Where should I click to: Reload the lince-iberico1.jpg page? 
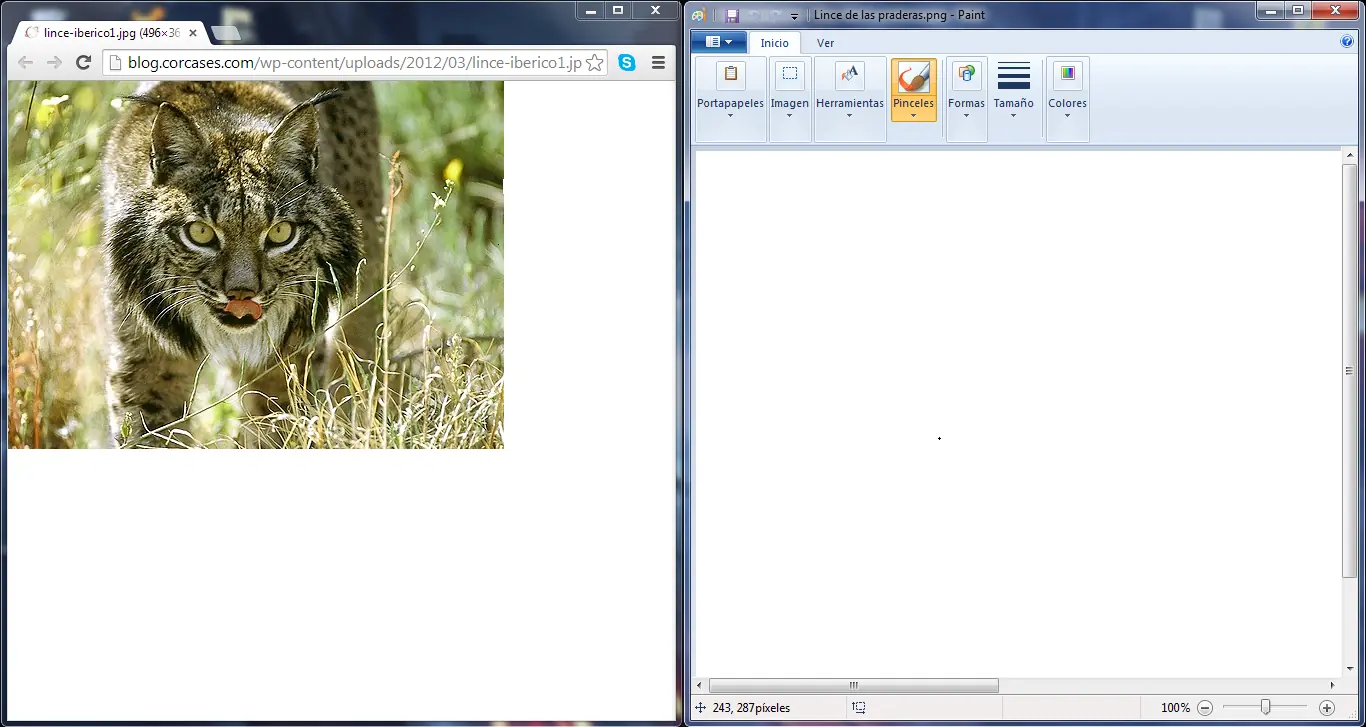coord(84,63)
